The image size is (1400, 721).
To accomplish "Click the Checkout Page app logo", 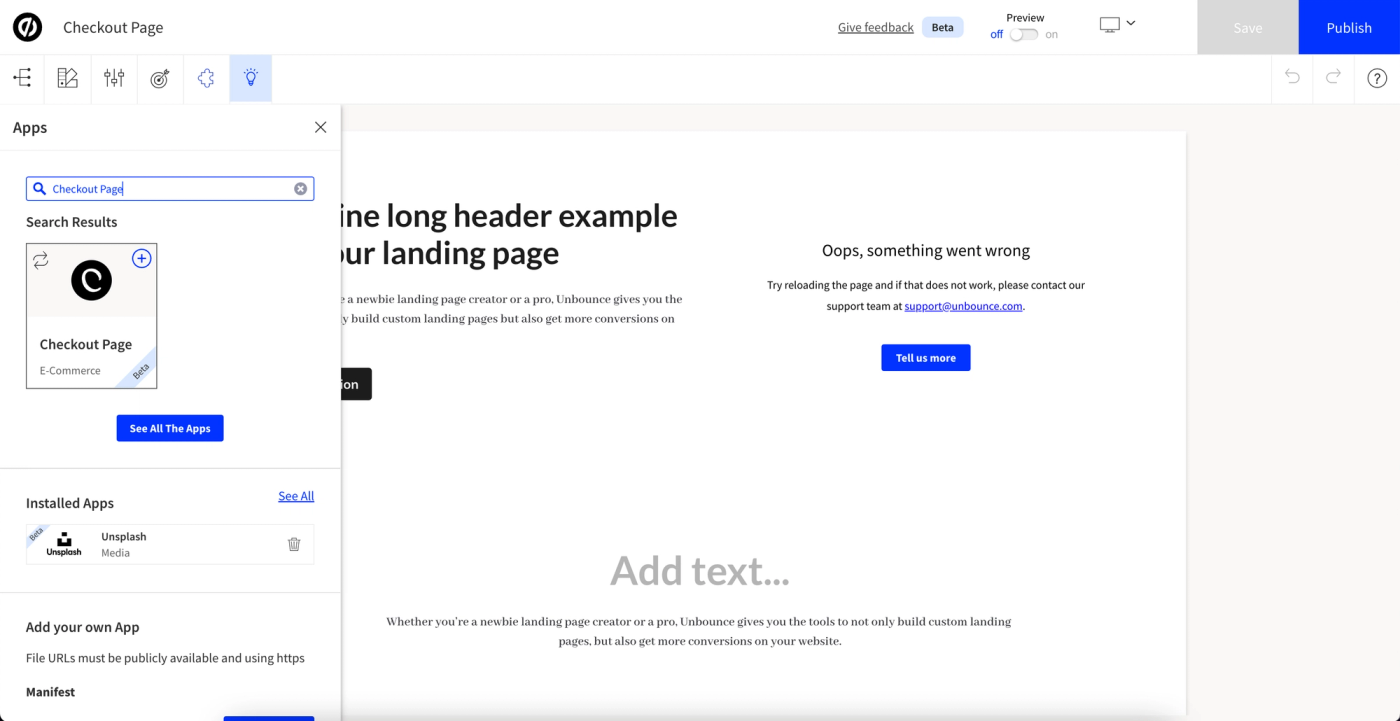I will point(91,281).
